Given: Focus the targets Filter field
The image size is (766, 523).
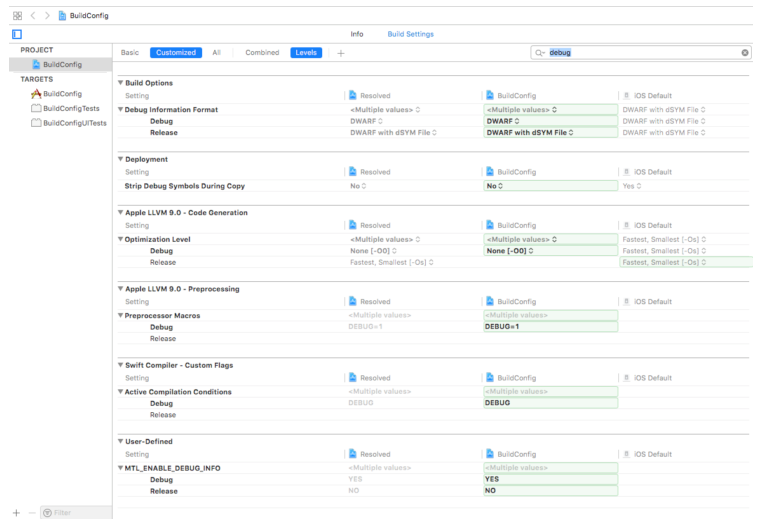Looking at the screenshot, I should [76, 513].
